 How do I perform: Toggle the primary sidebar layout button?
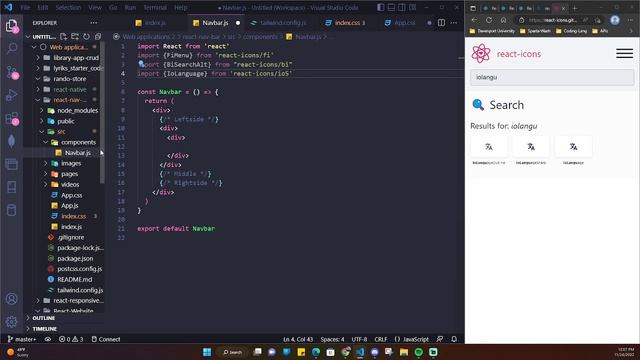[x=380, y=7]
